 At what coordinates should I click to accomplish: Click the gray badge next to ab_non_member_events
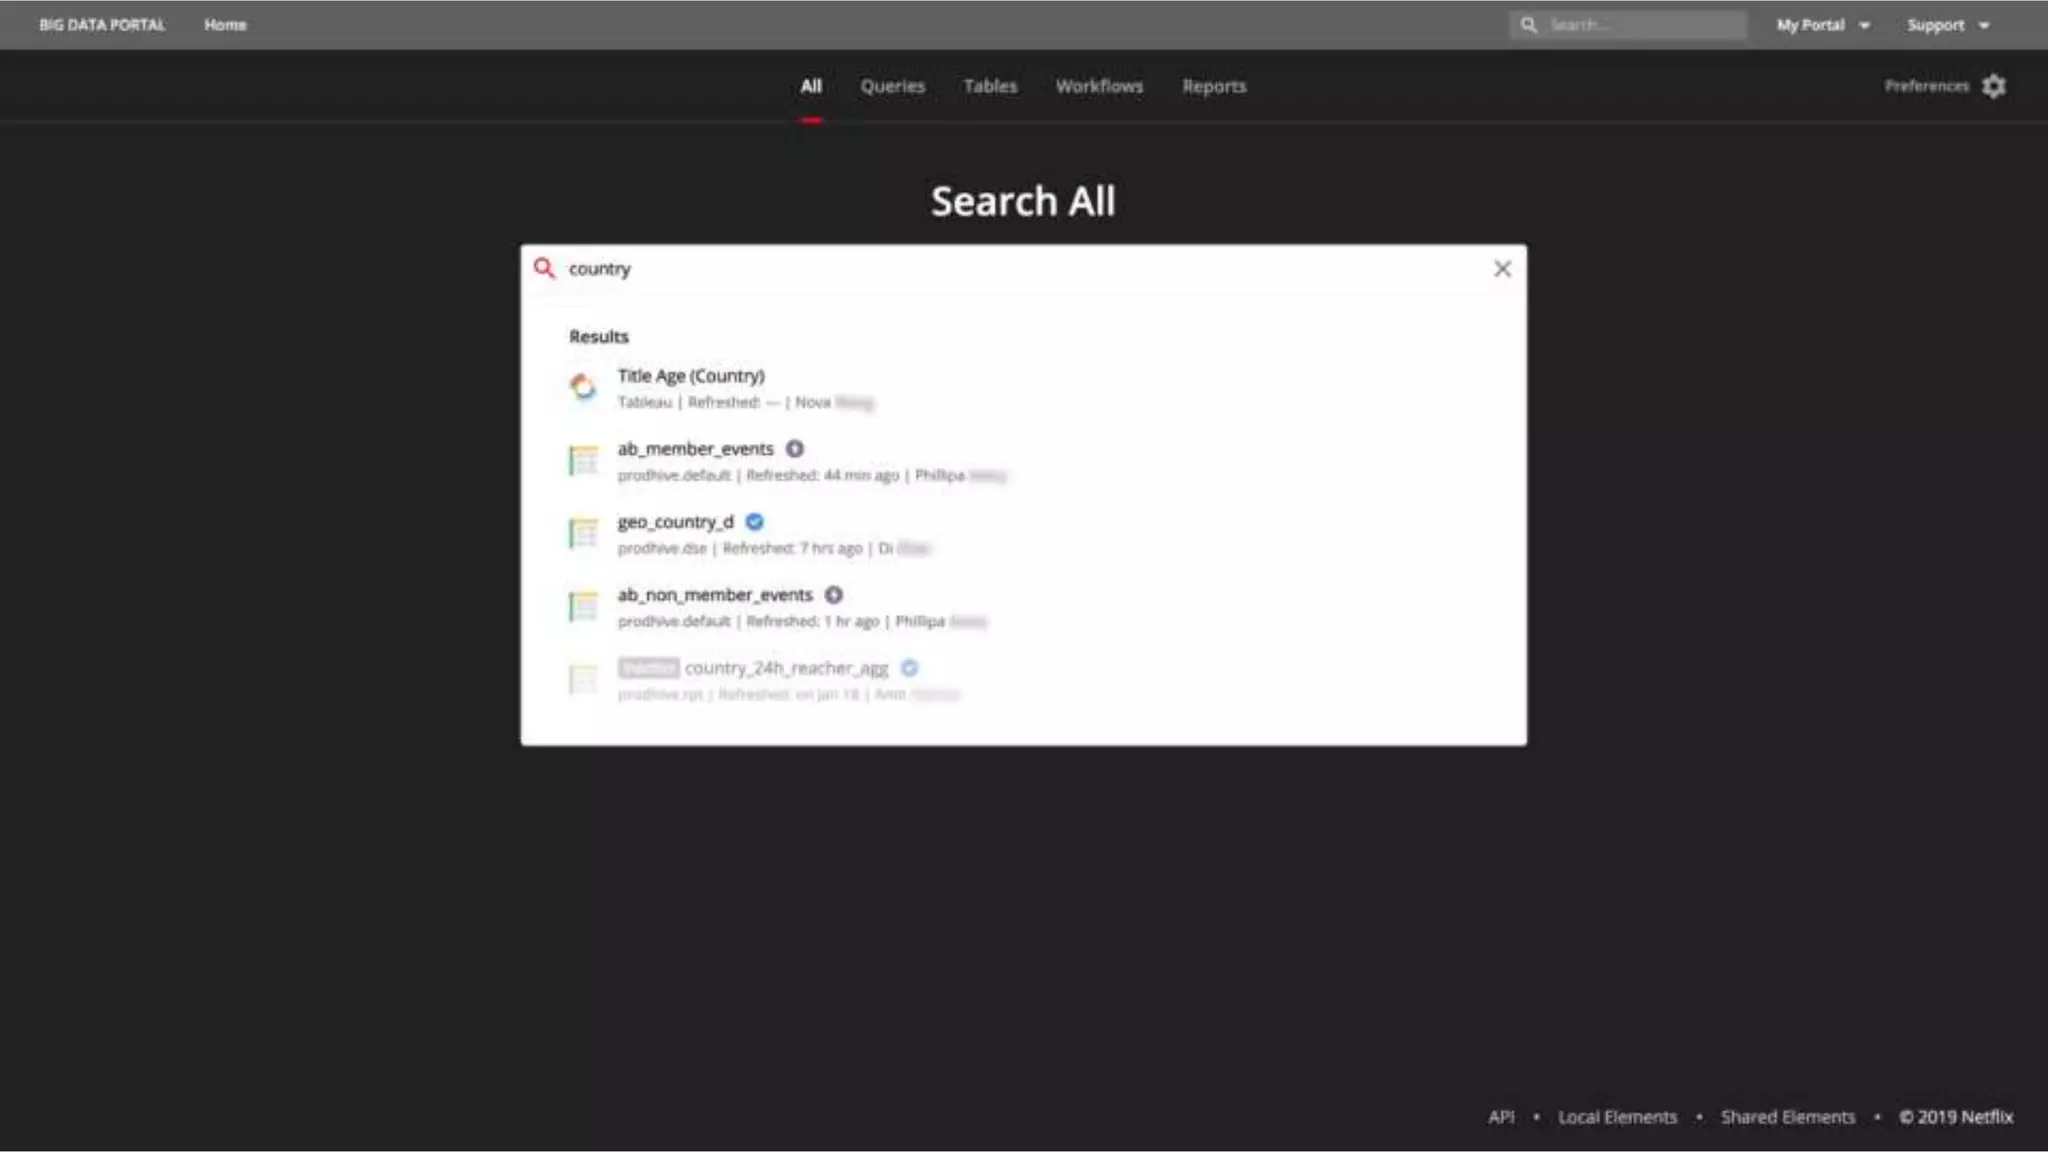click(833, 595)
